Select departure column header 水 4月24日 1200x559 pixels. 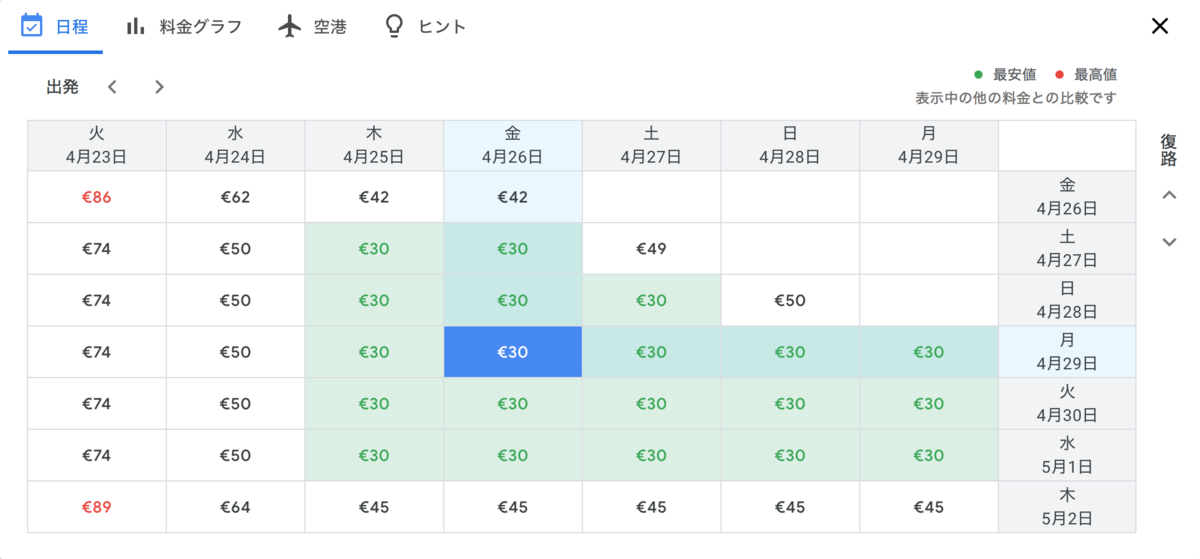click(x=235, y=145)
